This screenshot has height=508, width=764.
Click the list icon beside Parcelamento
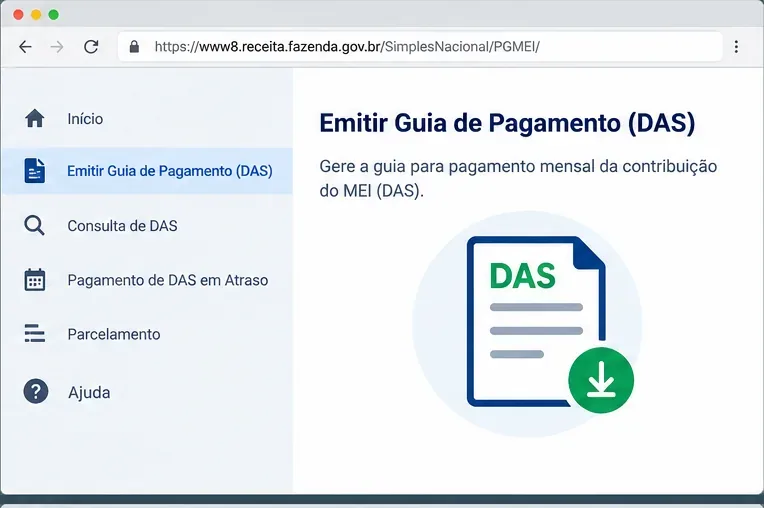pos(35,334)
